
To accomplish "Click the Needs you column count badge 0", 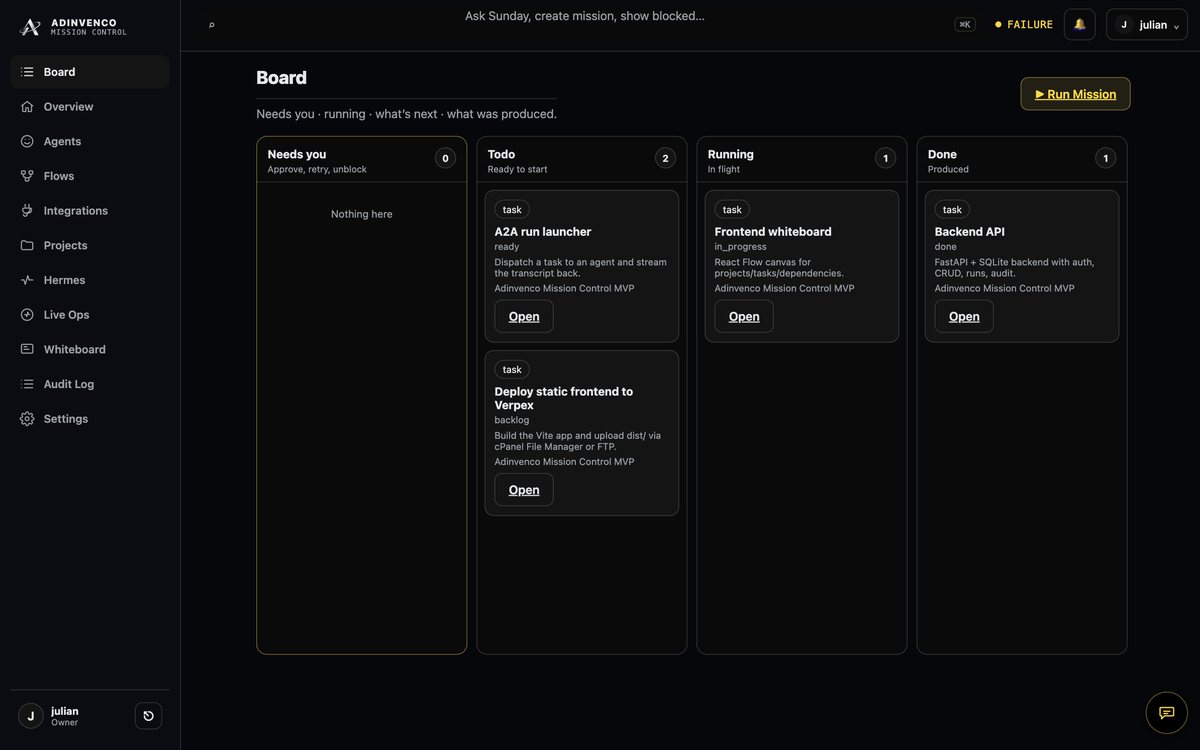I will click(445, 158).
